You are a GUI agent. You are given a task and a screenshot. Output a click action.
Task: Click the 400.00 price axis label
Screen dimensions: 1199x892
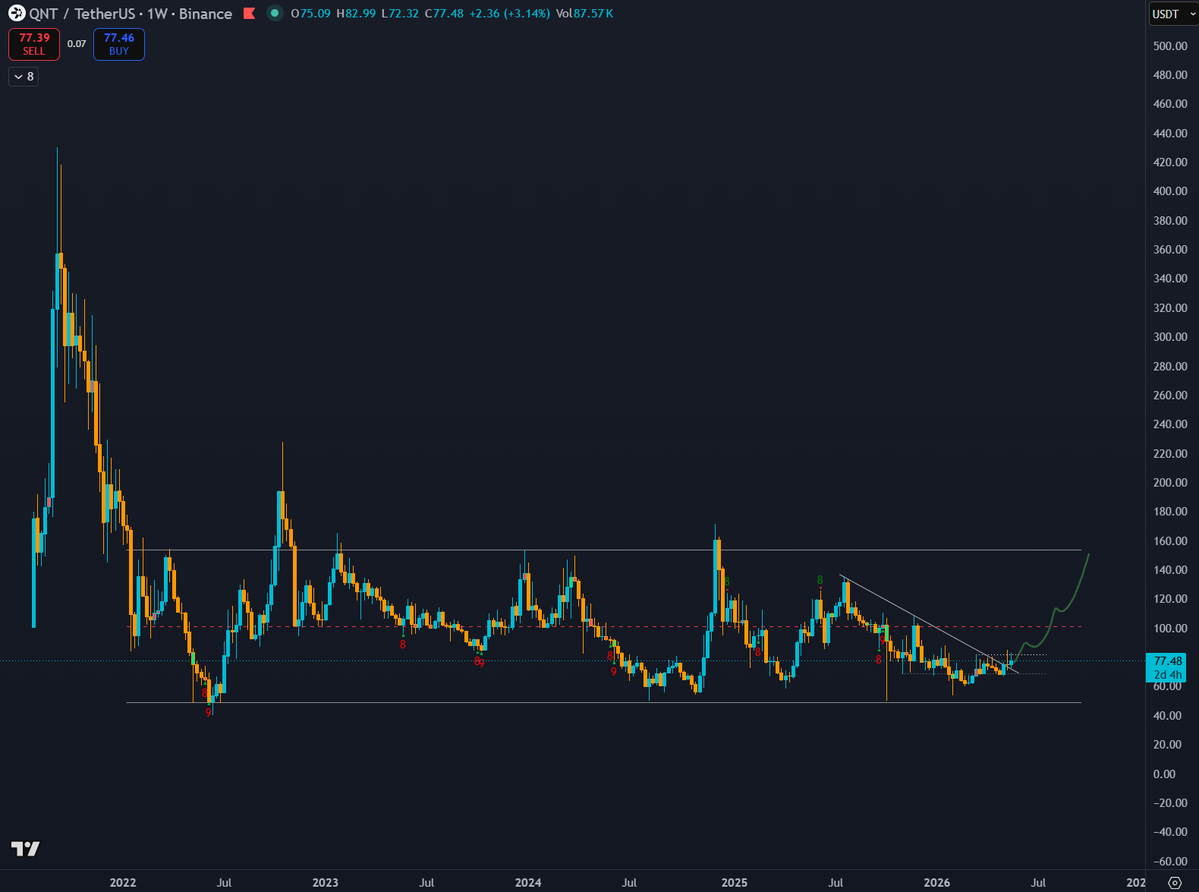(1170, 191)
